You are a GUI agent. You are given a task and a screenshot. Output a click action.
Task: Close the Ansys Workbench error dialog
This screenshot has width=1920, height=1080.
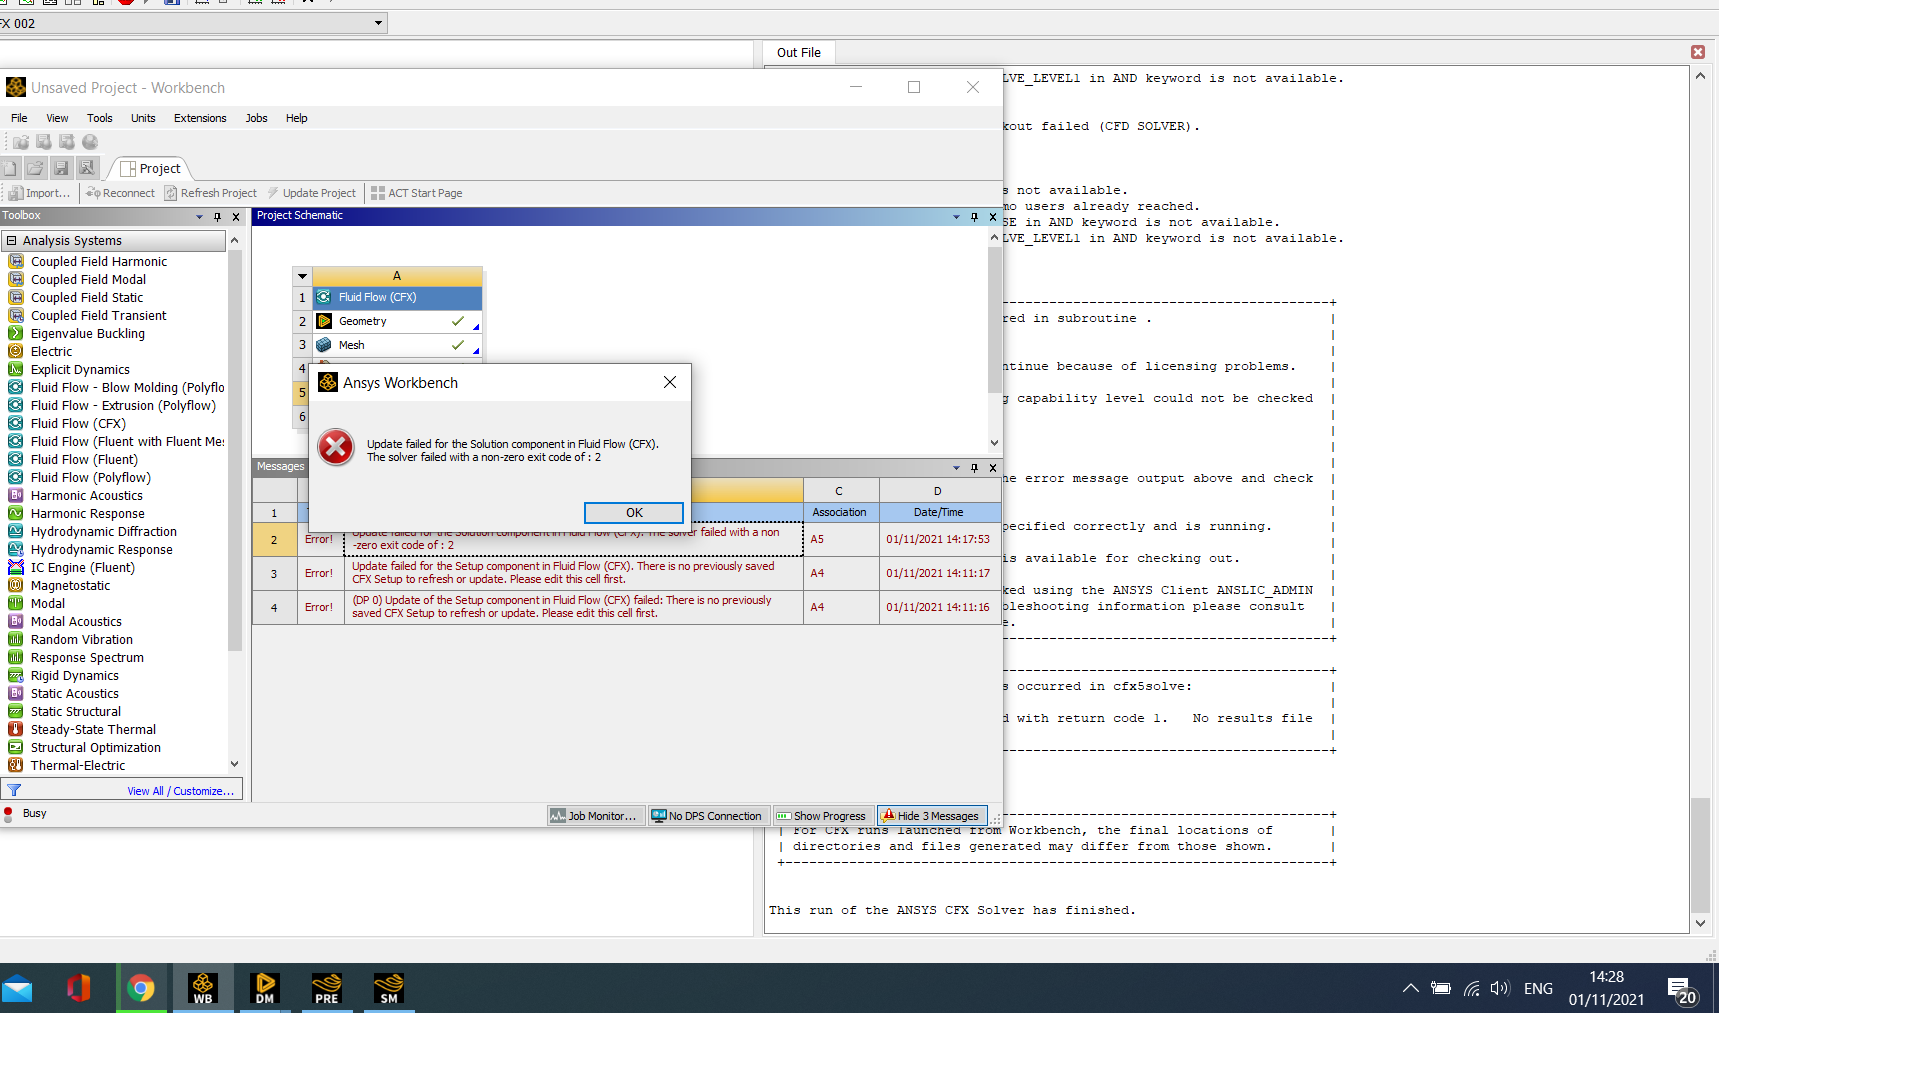670,382
